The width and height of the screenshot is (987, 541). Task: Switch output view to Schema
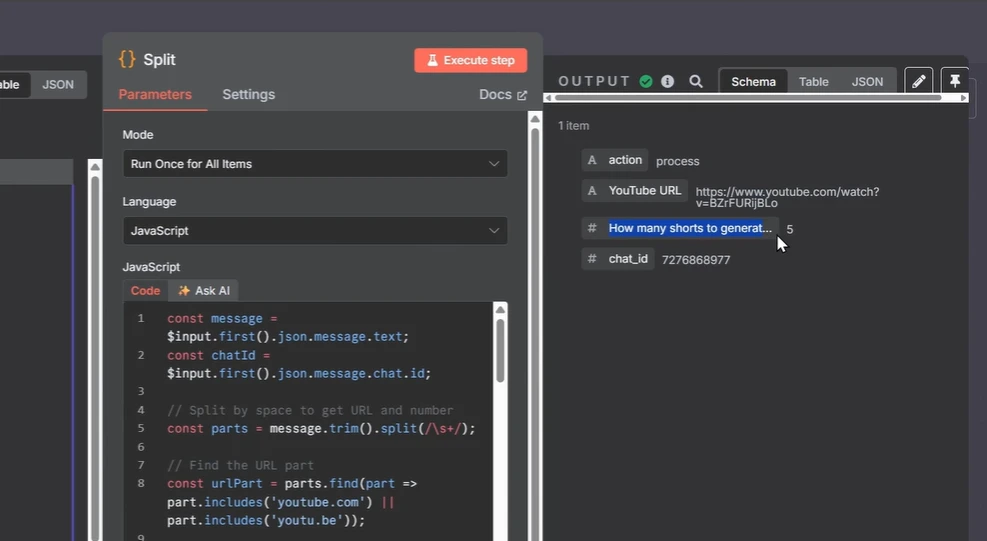[753, 82]
